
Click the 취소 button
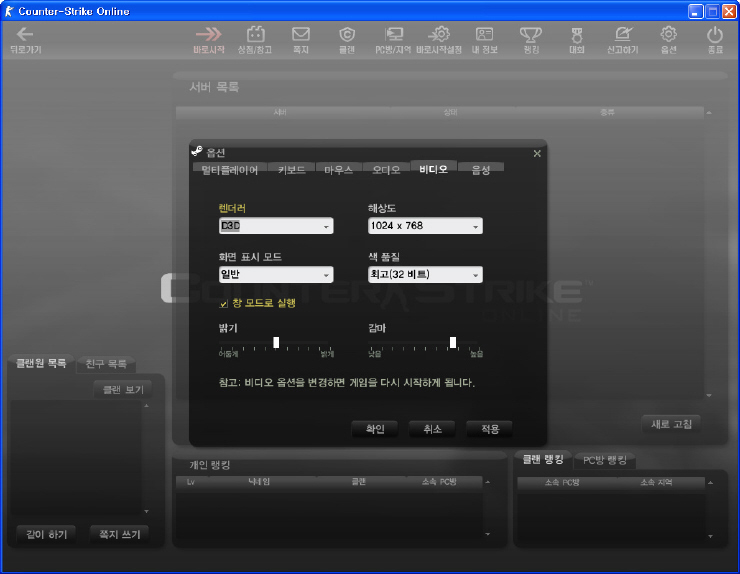pos(432,429)
